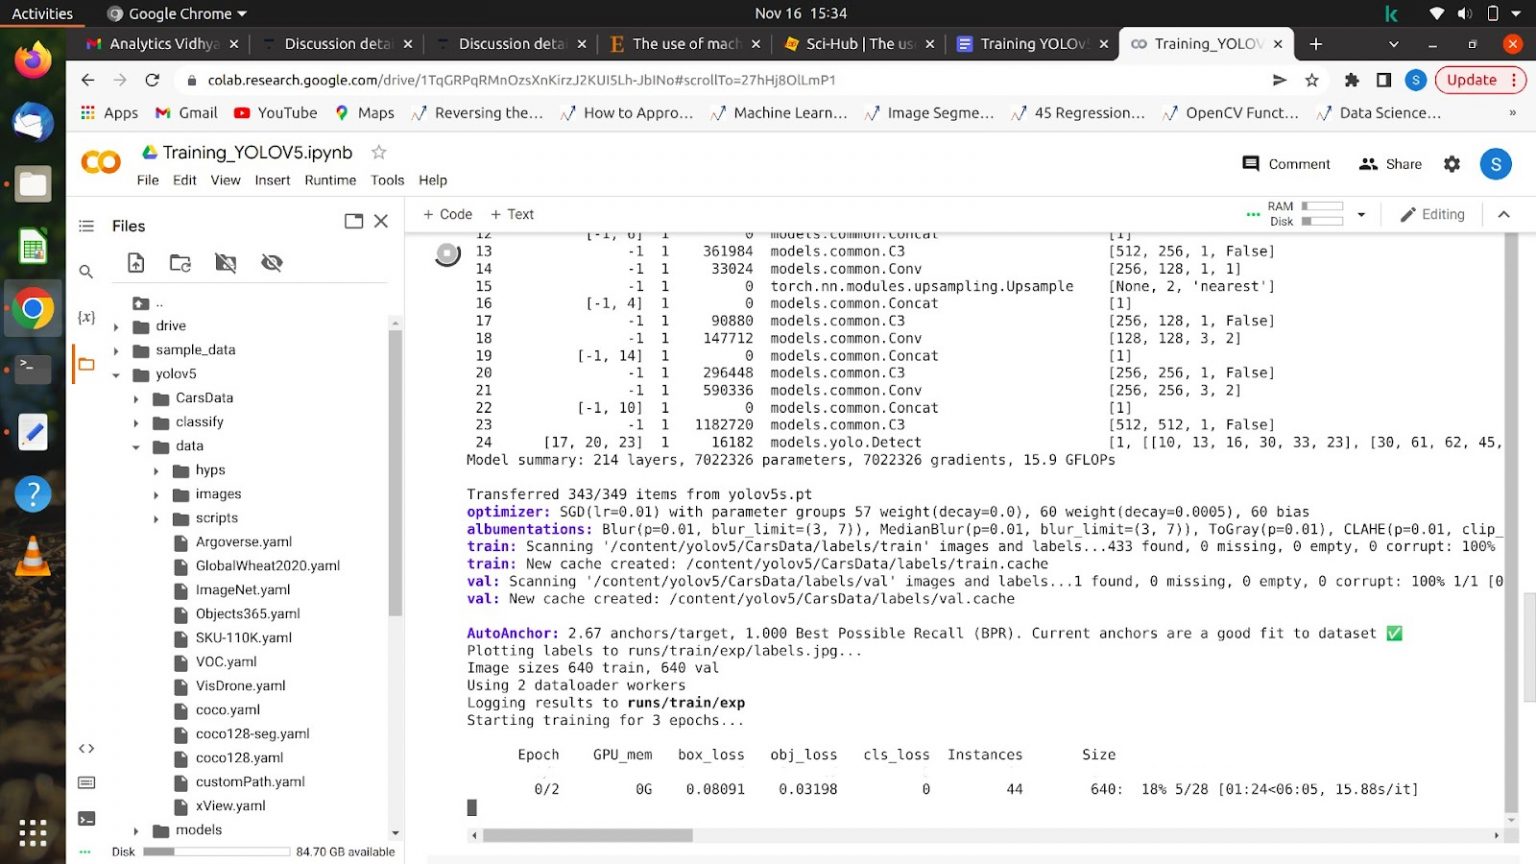The image size is (1536, 864).
Task: Upload a file to the session storage
Action: [x=138, y=262]
